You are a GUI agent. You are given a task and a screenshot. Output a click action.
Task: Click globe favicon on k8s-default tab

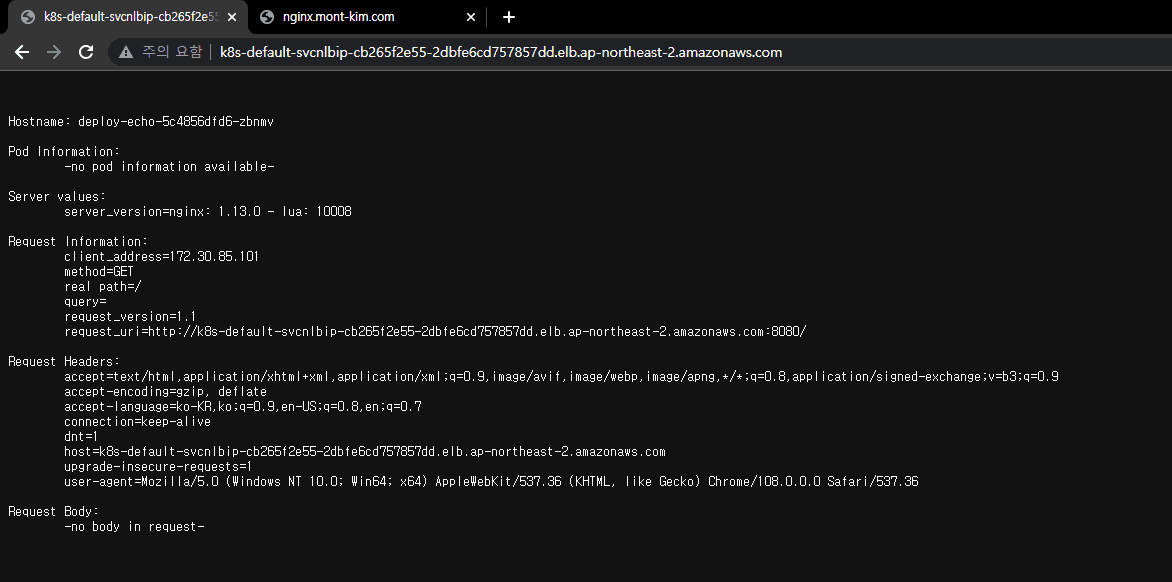27,17
